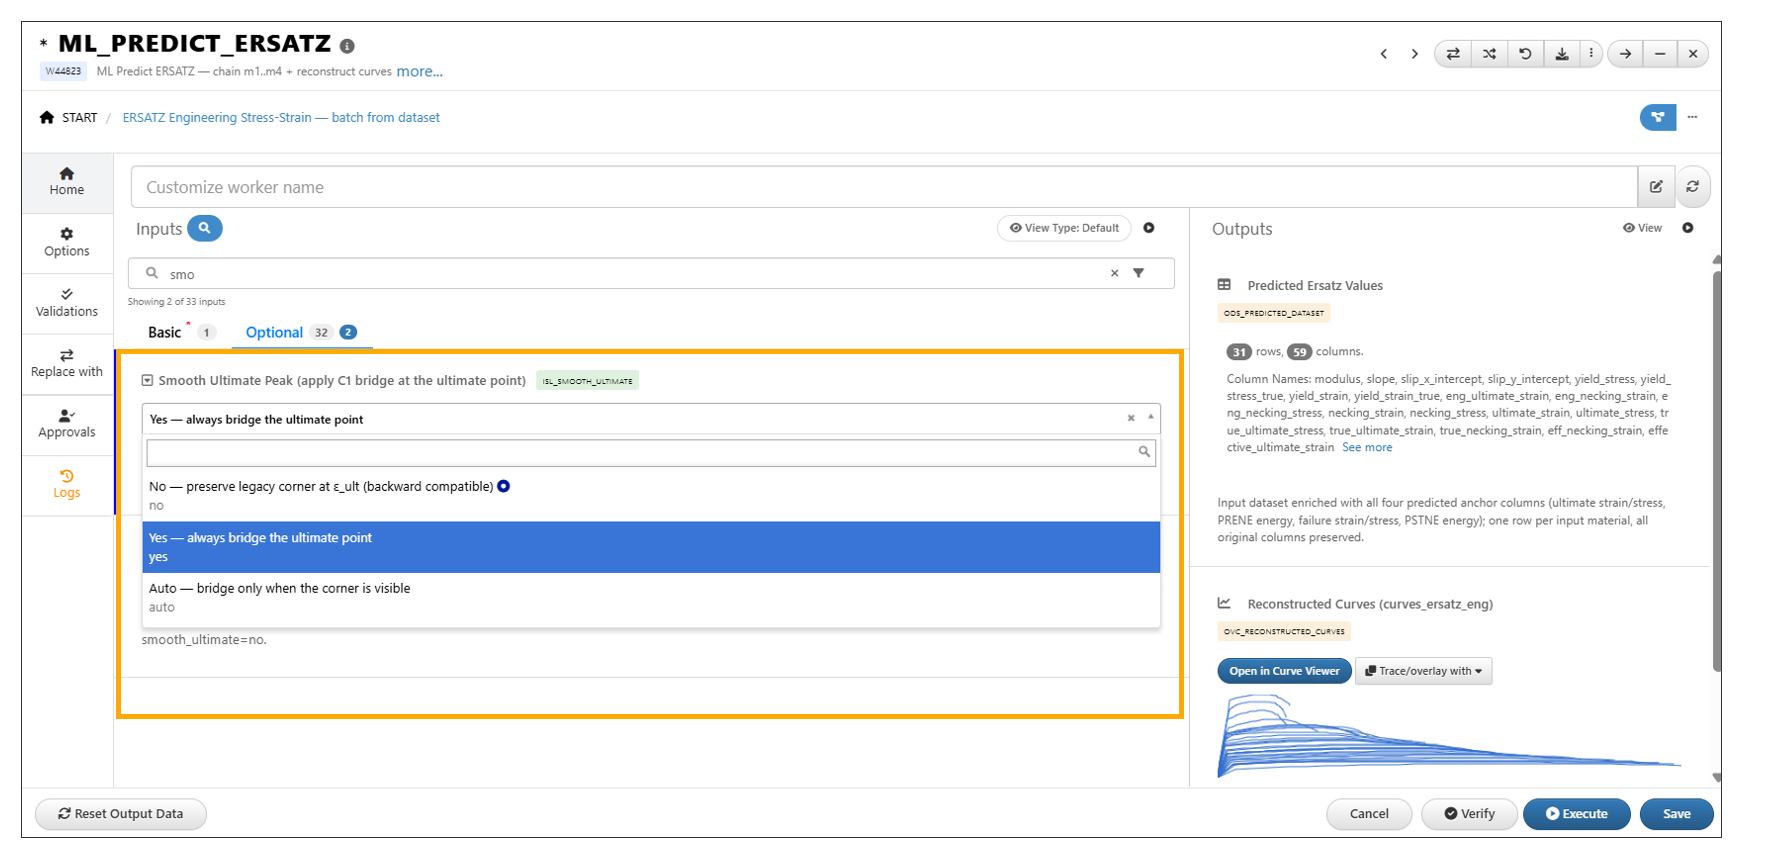Toggle the Outputs View eye option
Screen dimensions: 1792x862
(1642, 228)
